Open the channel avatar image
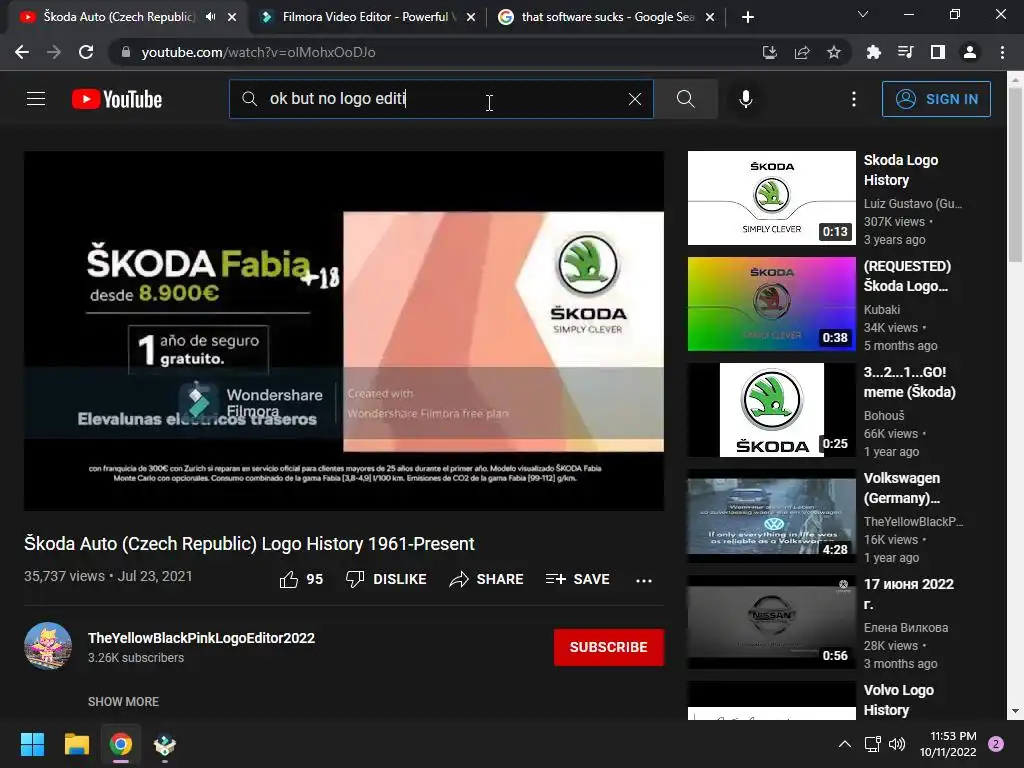Screen dimensions: 1024x768 pyautogui.click(x=48, y=646)
